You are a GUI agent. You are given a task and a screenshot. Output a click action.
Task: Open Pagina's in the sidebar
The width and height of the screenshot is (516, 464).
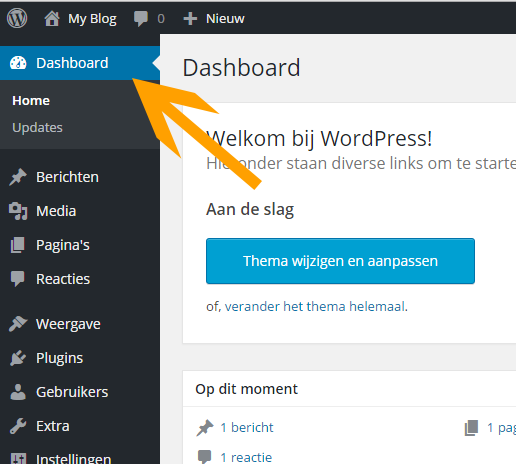[x=63, y=245]
